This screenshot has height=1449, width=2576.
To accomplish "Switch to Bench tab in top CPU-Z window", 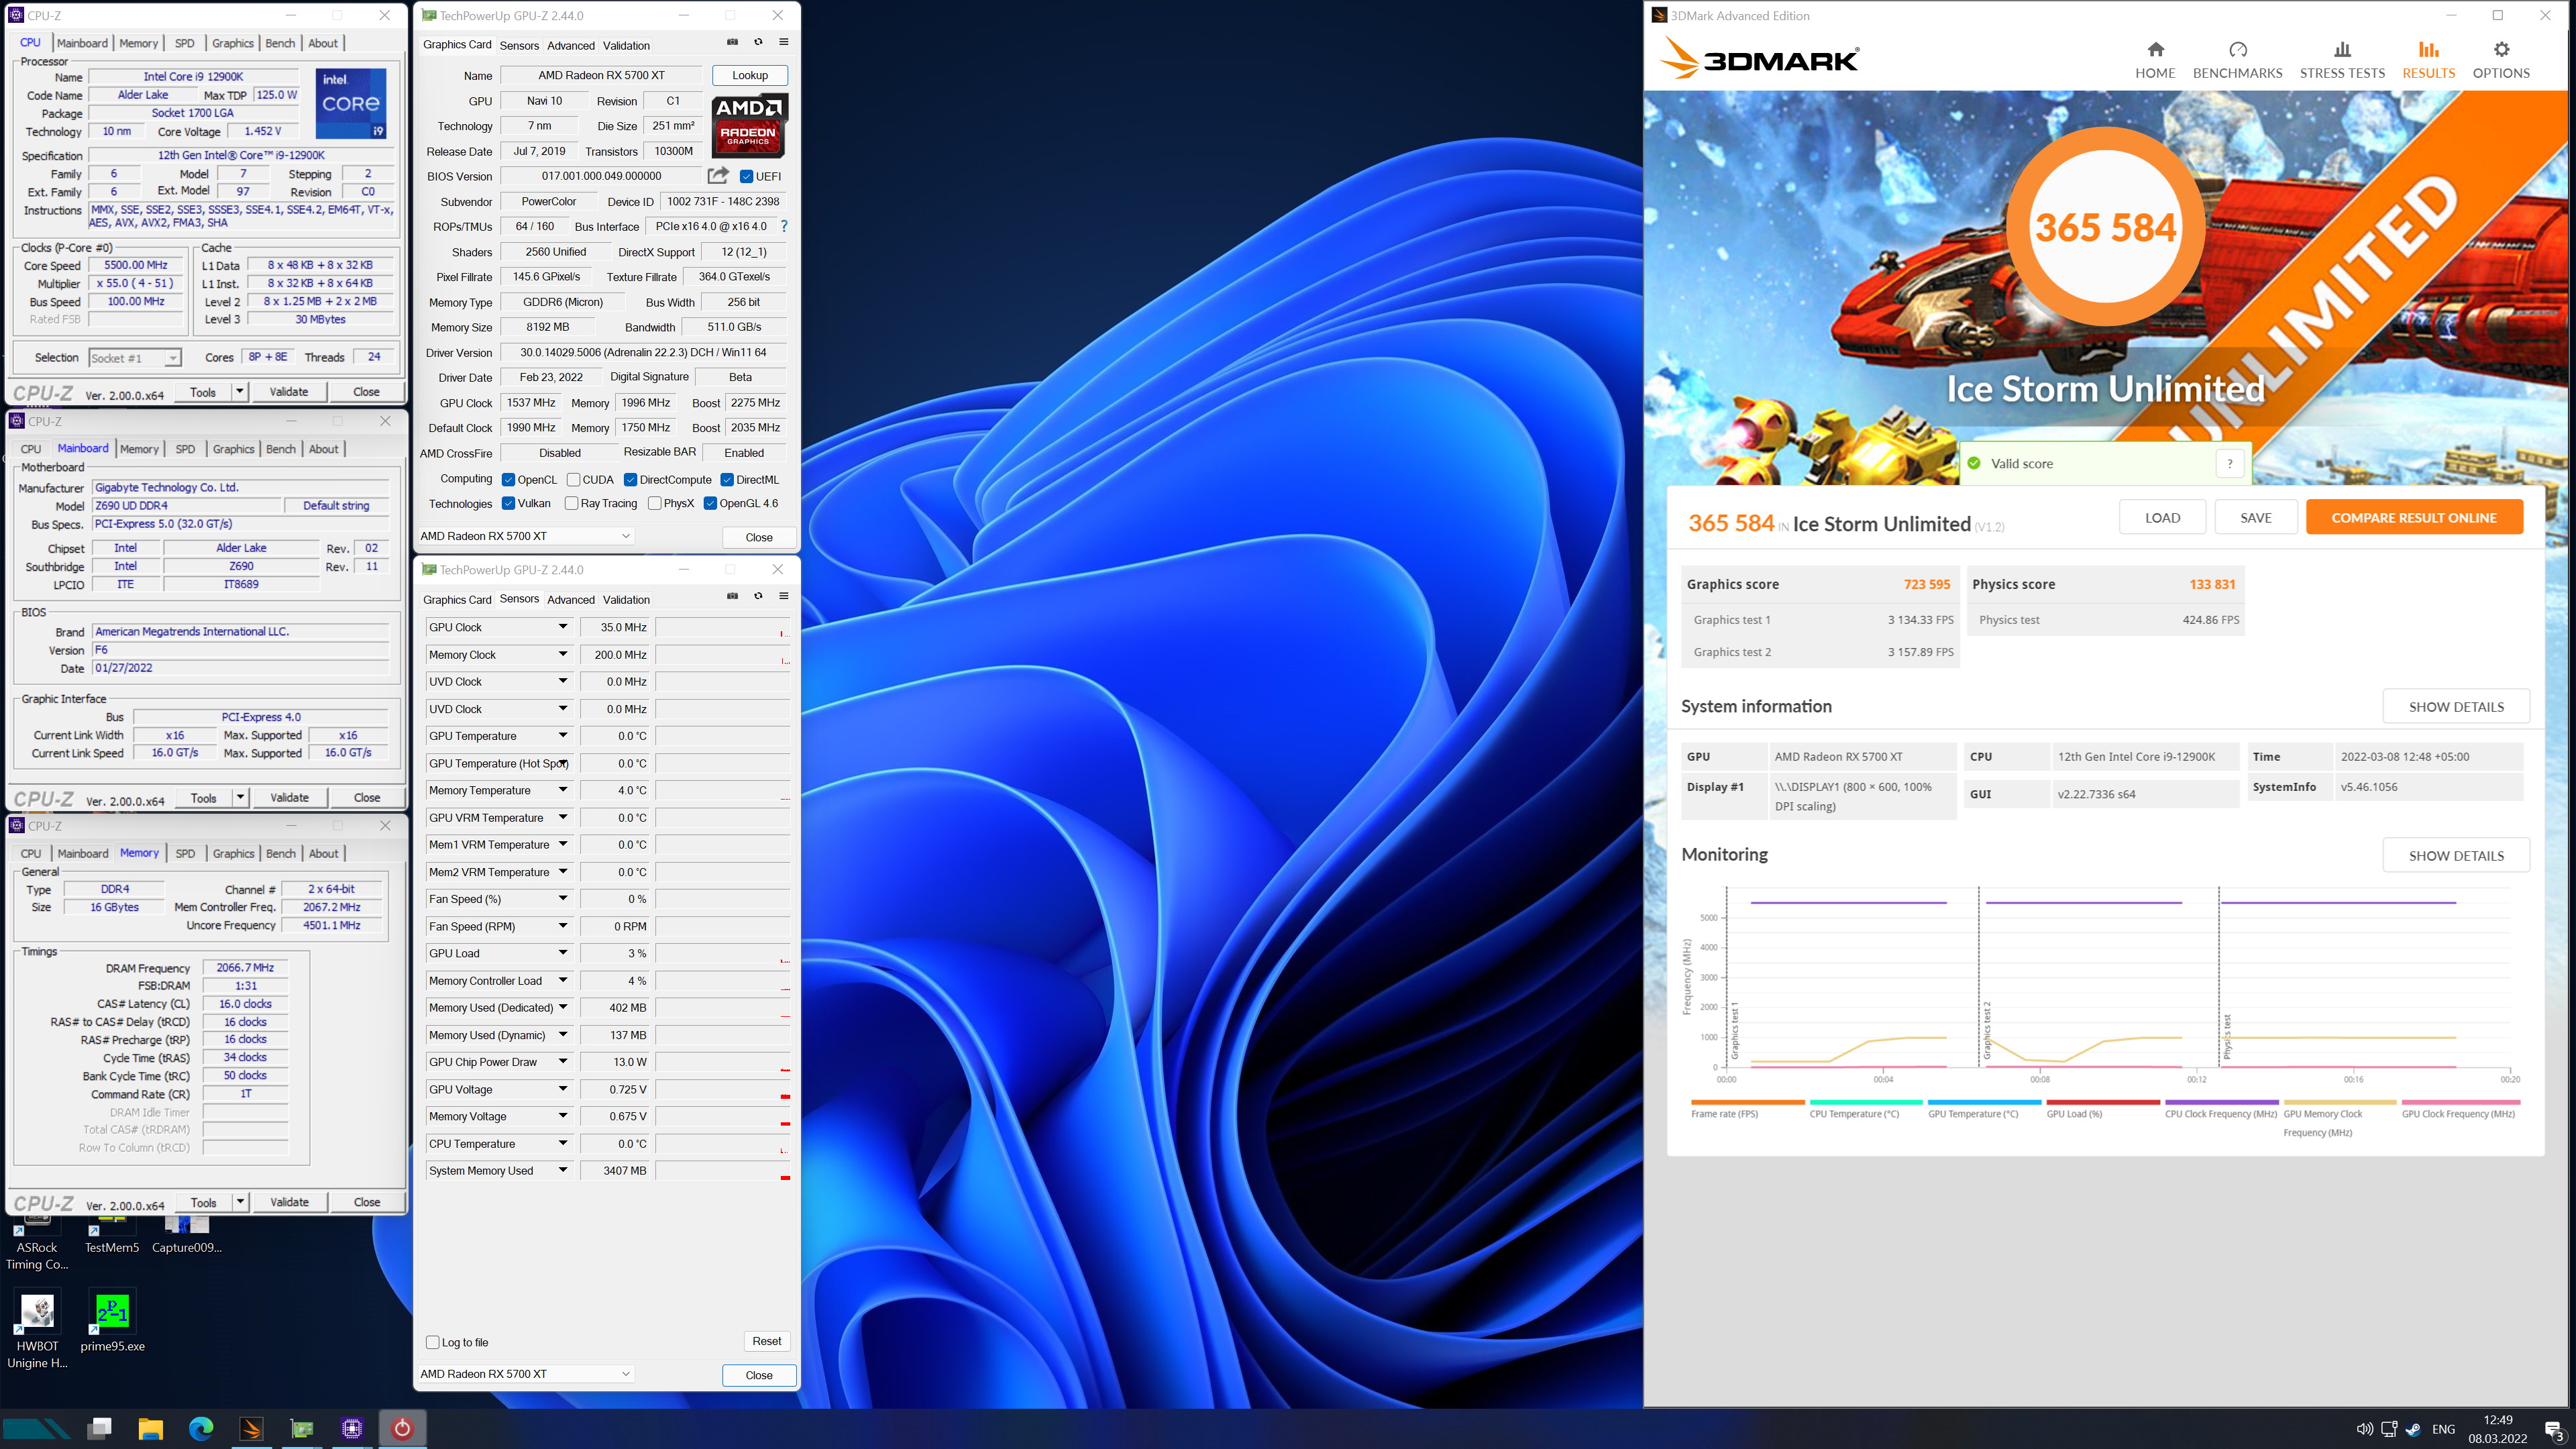I will (280, 43).
